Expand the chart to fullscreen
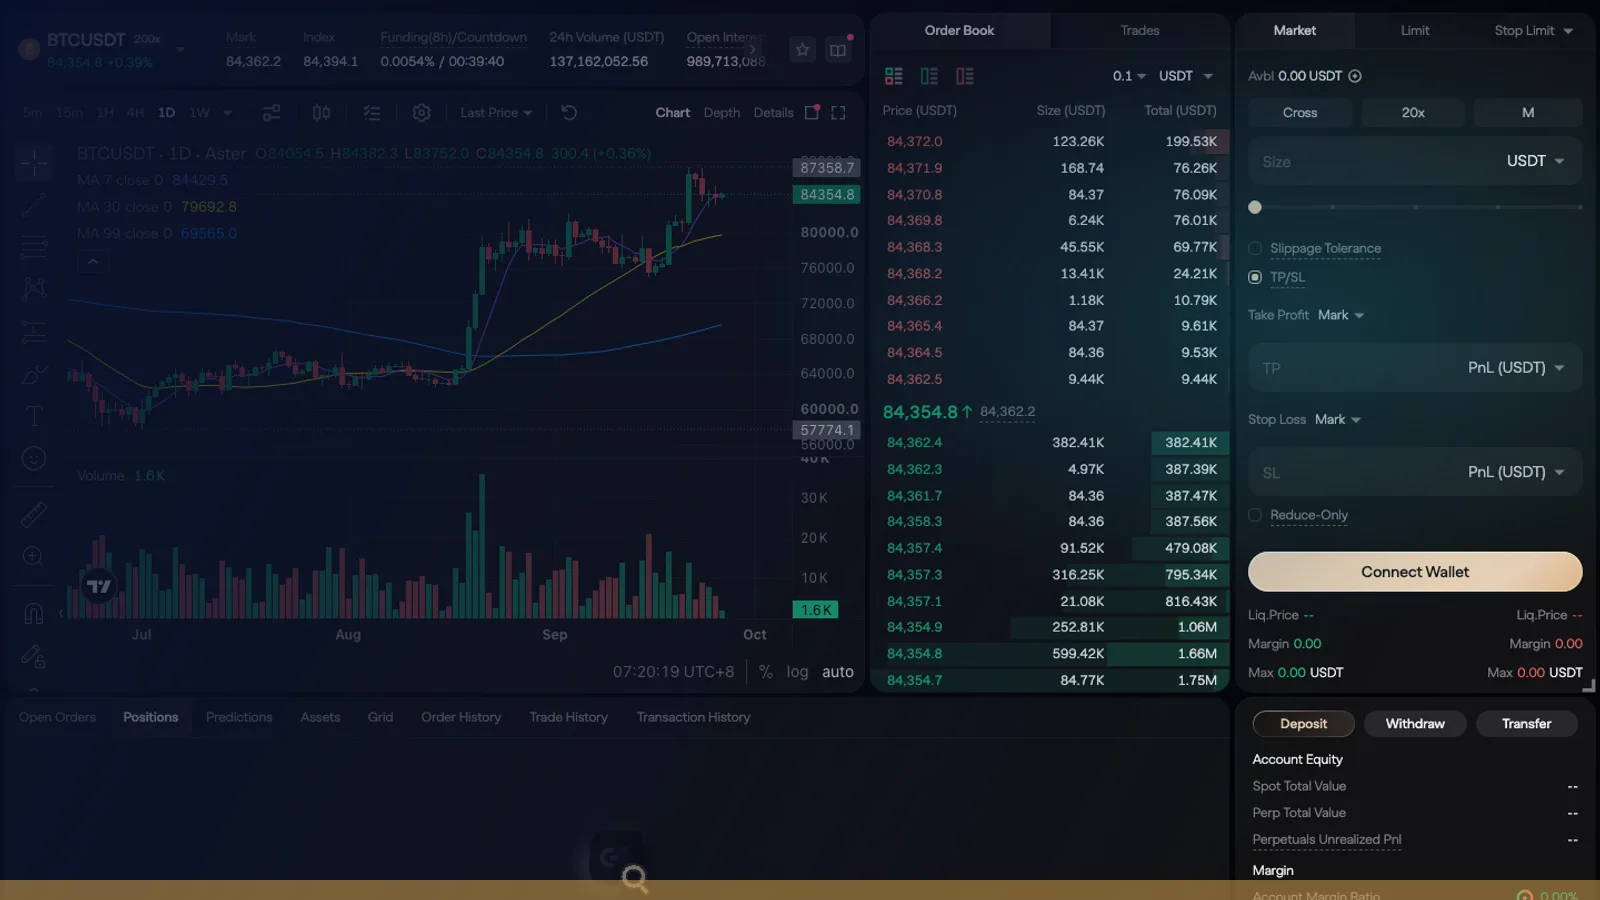1600x900 pixels. pos(839,113)
